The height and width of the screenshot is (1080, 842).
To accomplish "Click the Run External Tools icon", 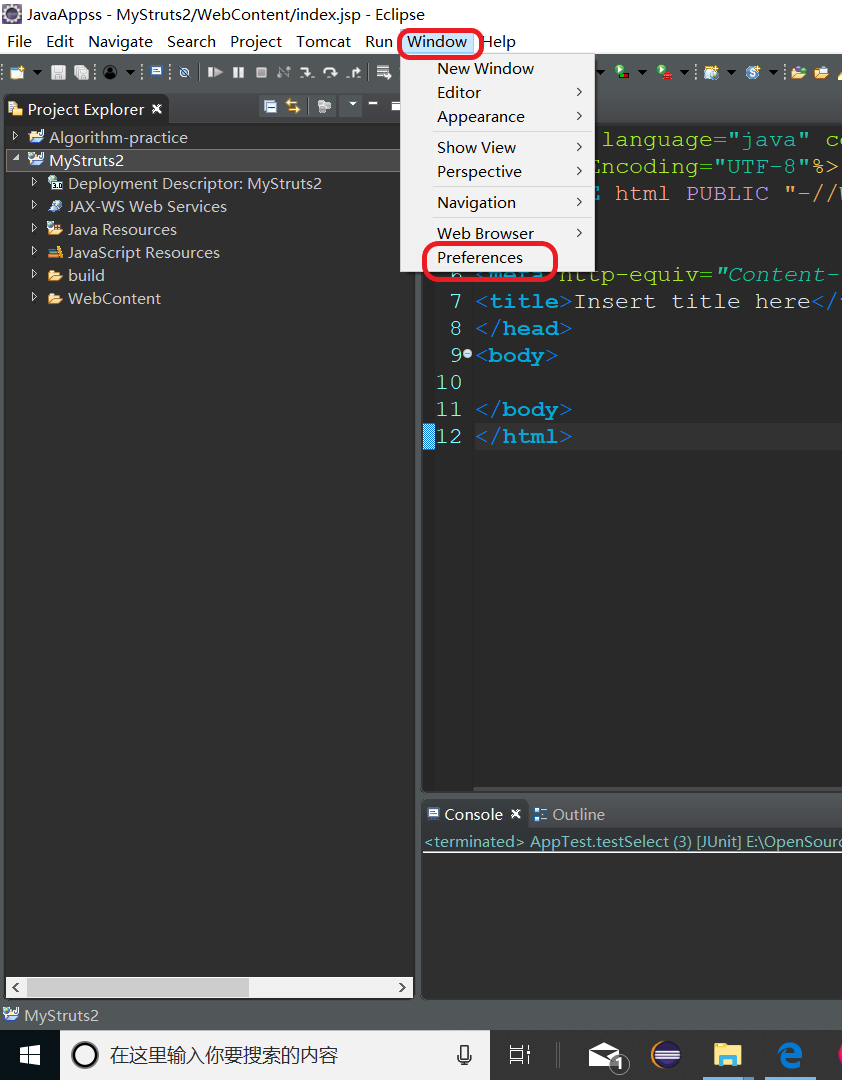I will coord(664,72).
